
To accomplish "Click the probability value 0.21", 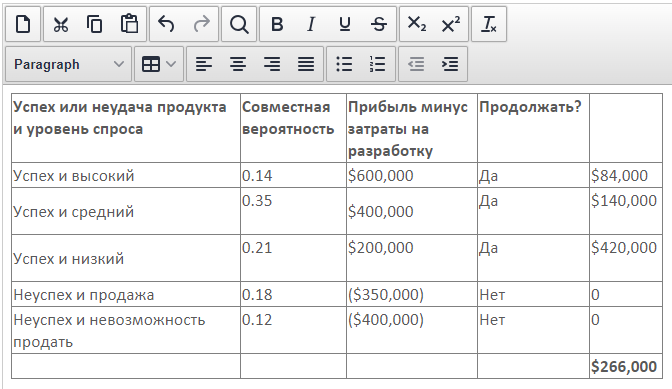I will [x=257, y=248].
